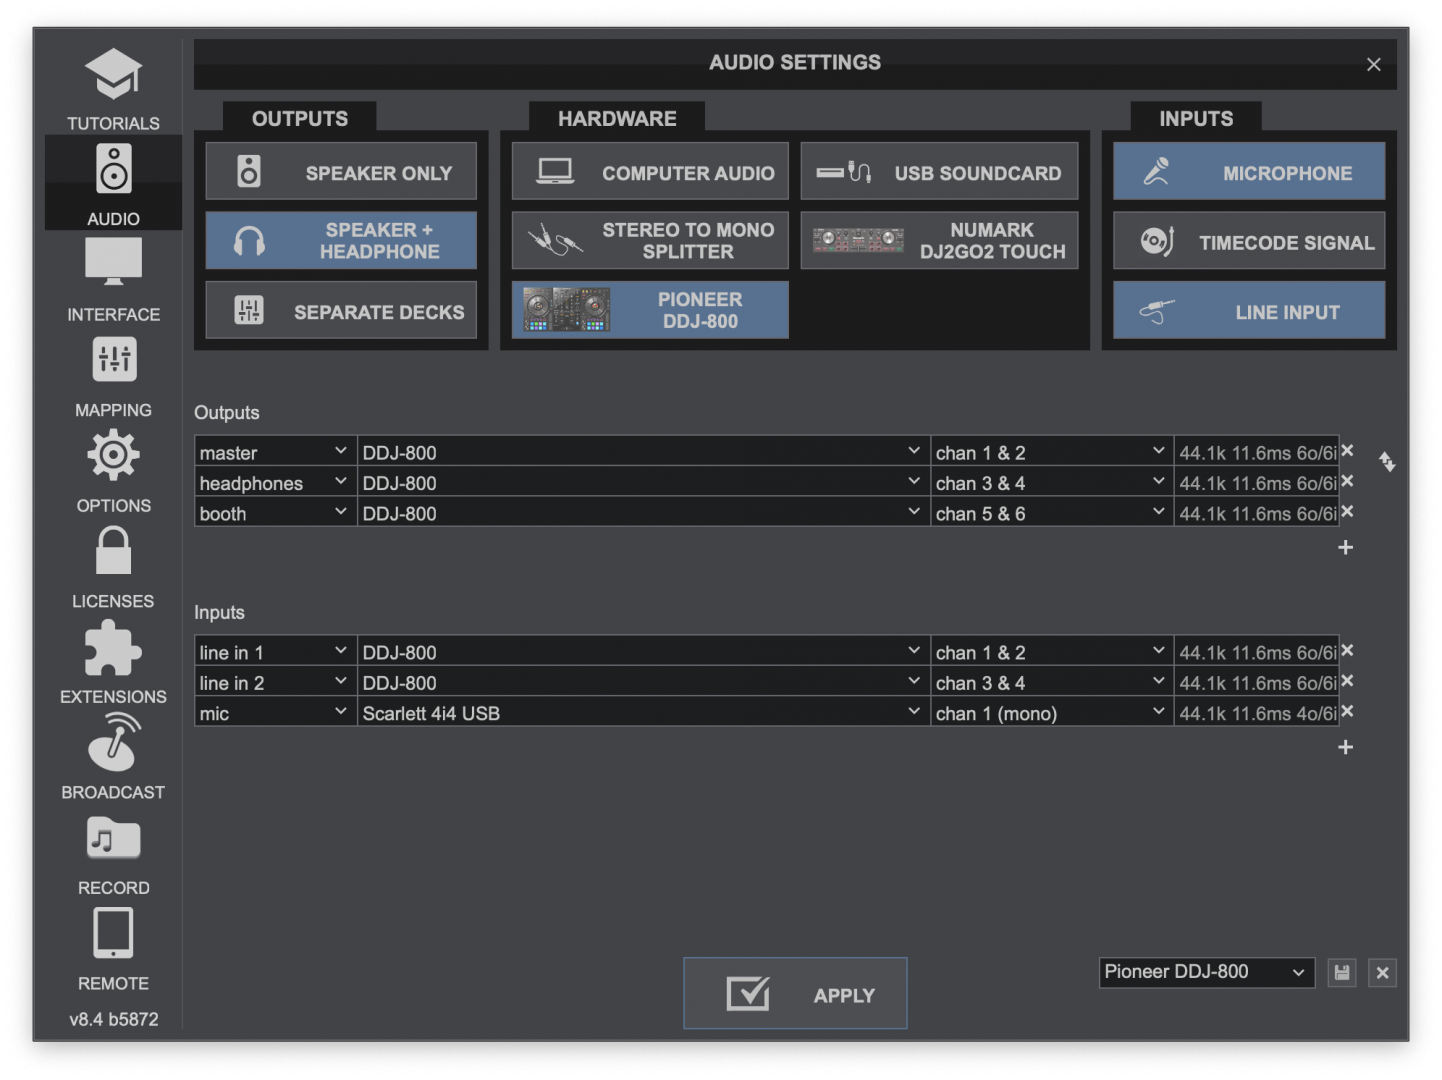1442x1080 pixels.
Task: Click the v8.4 b5872 version label
Action: [113, 1019]
